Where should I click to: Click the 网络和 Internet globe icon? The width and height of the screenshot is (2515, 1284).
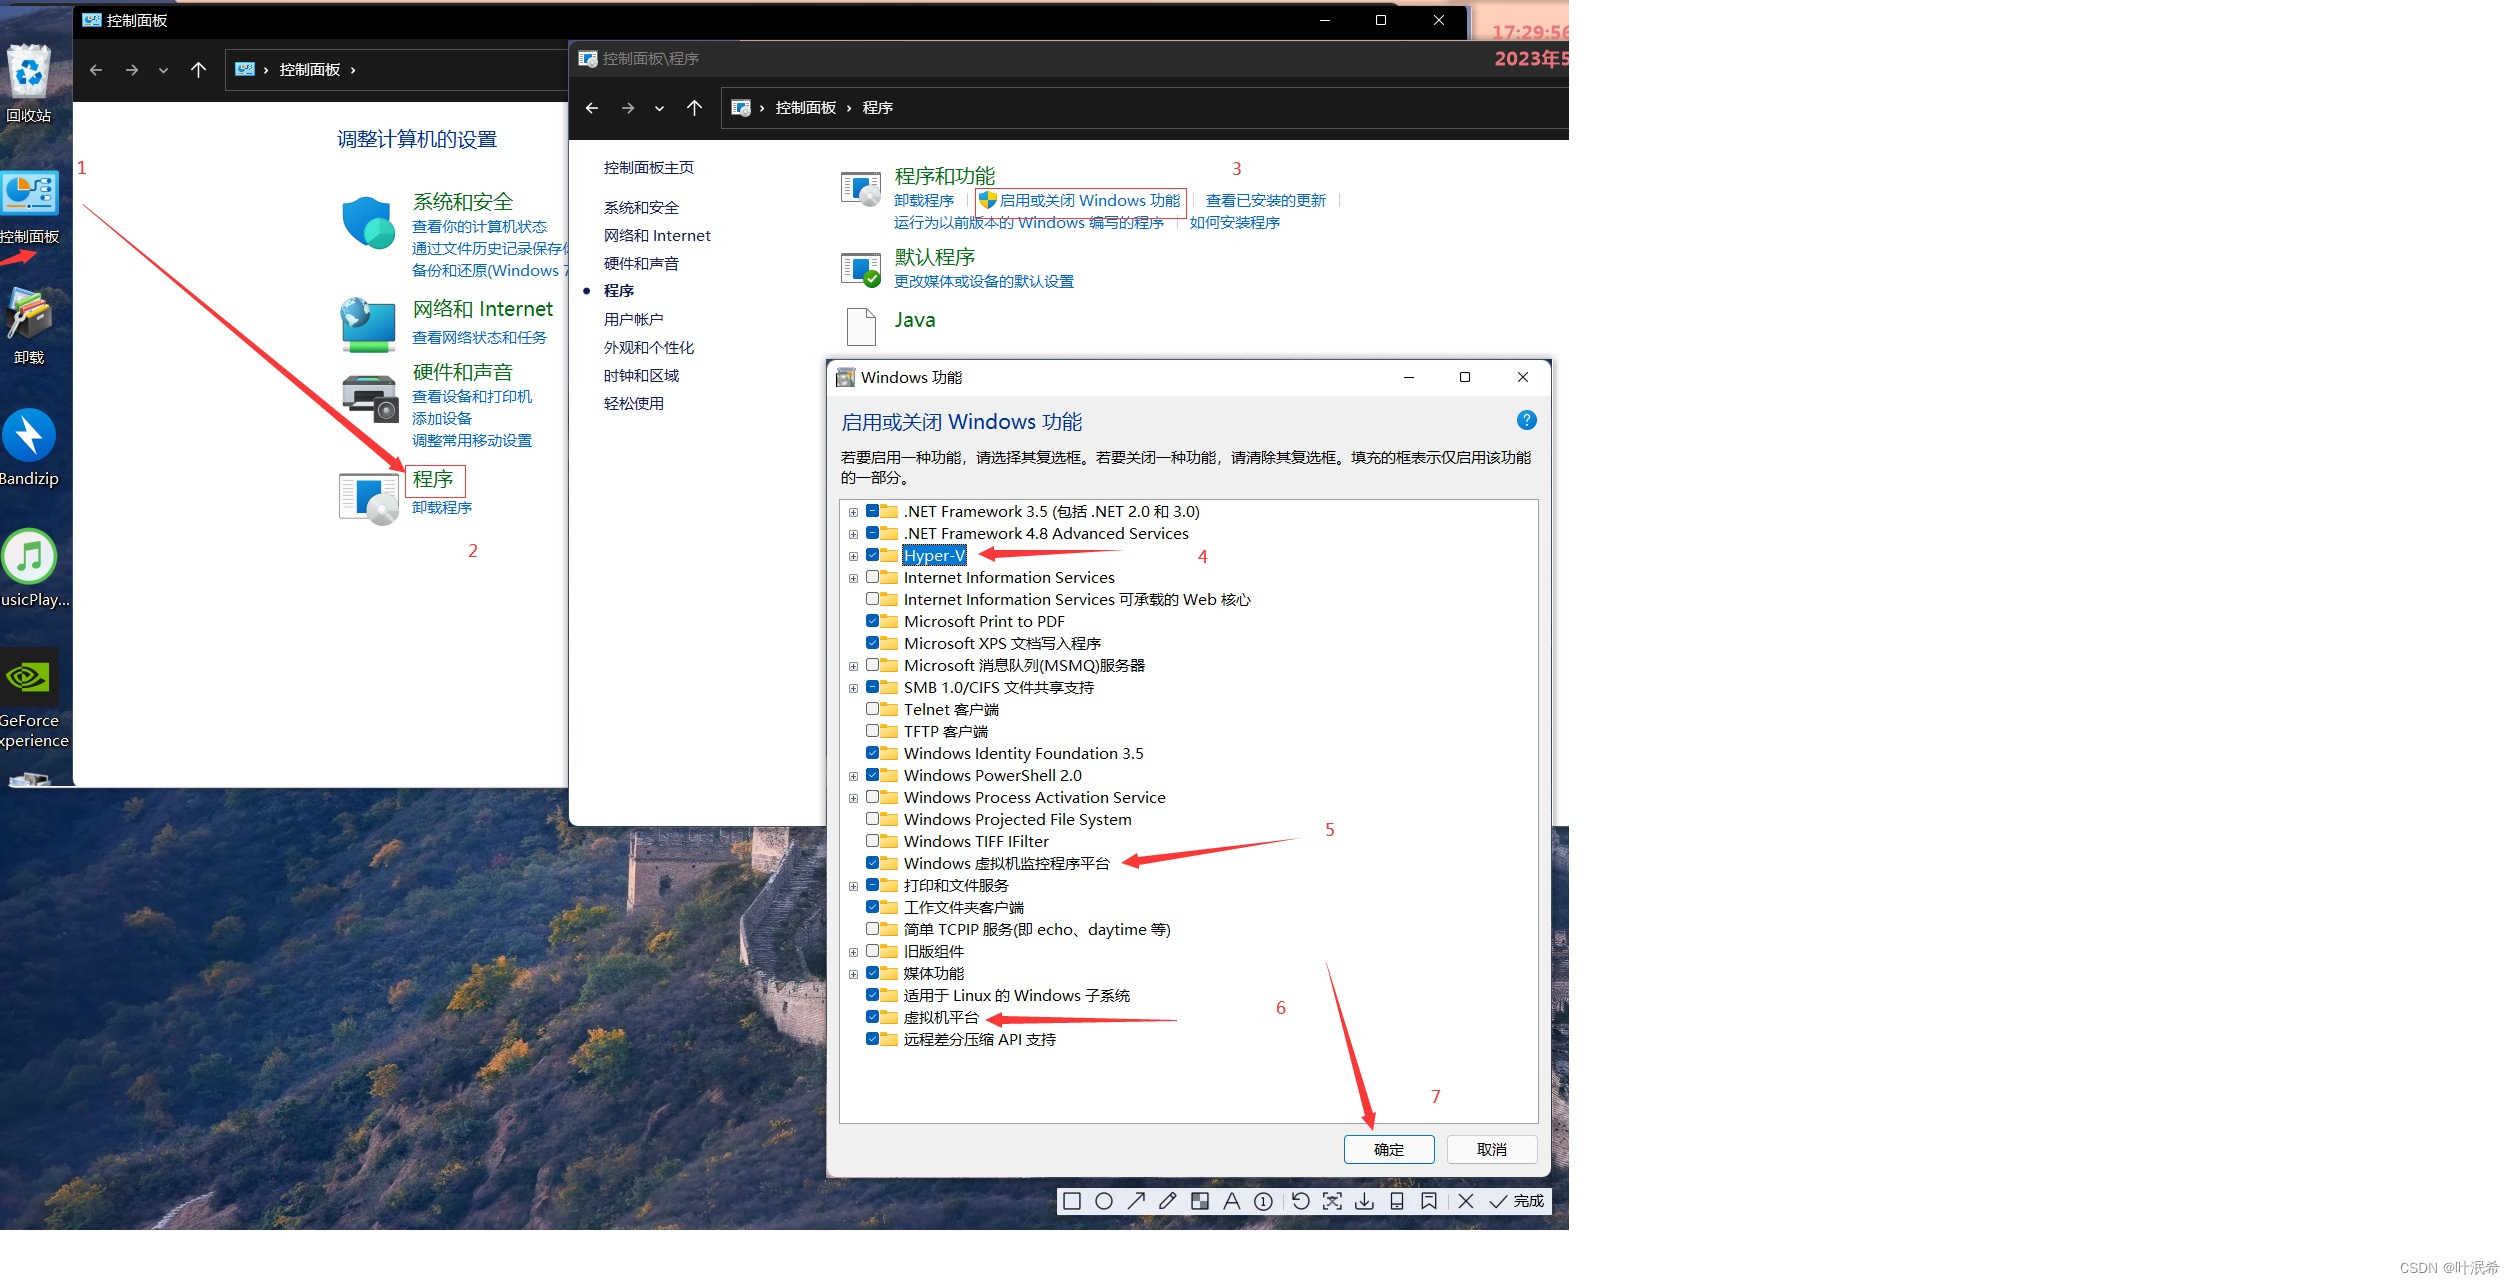click(x=368, y=325)
